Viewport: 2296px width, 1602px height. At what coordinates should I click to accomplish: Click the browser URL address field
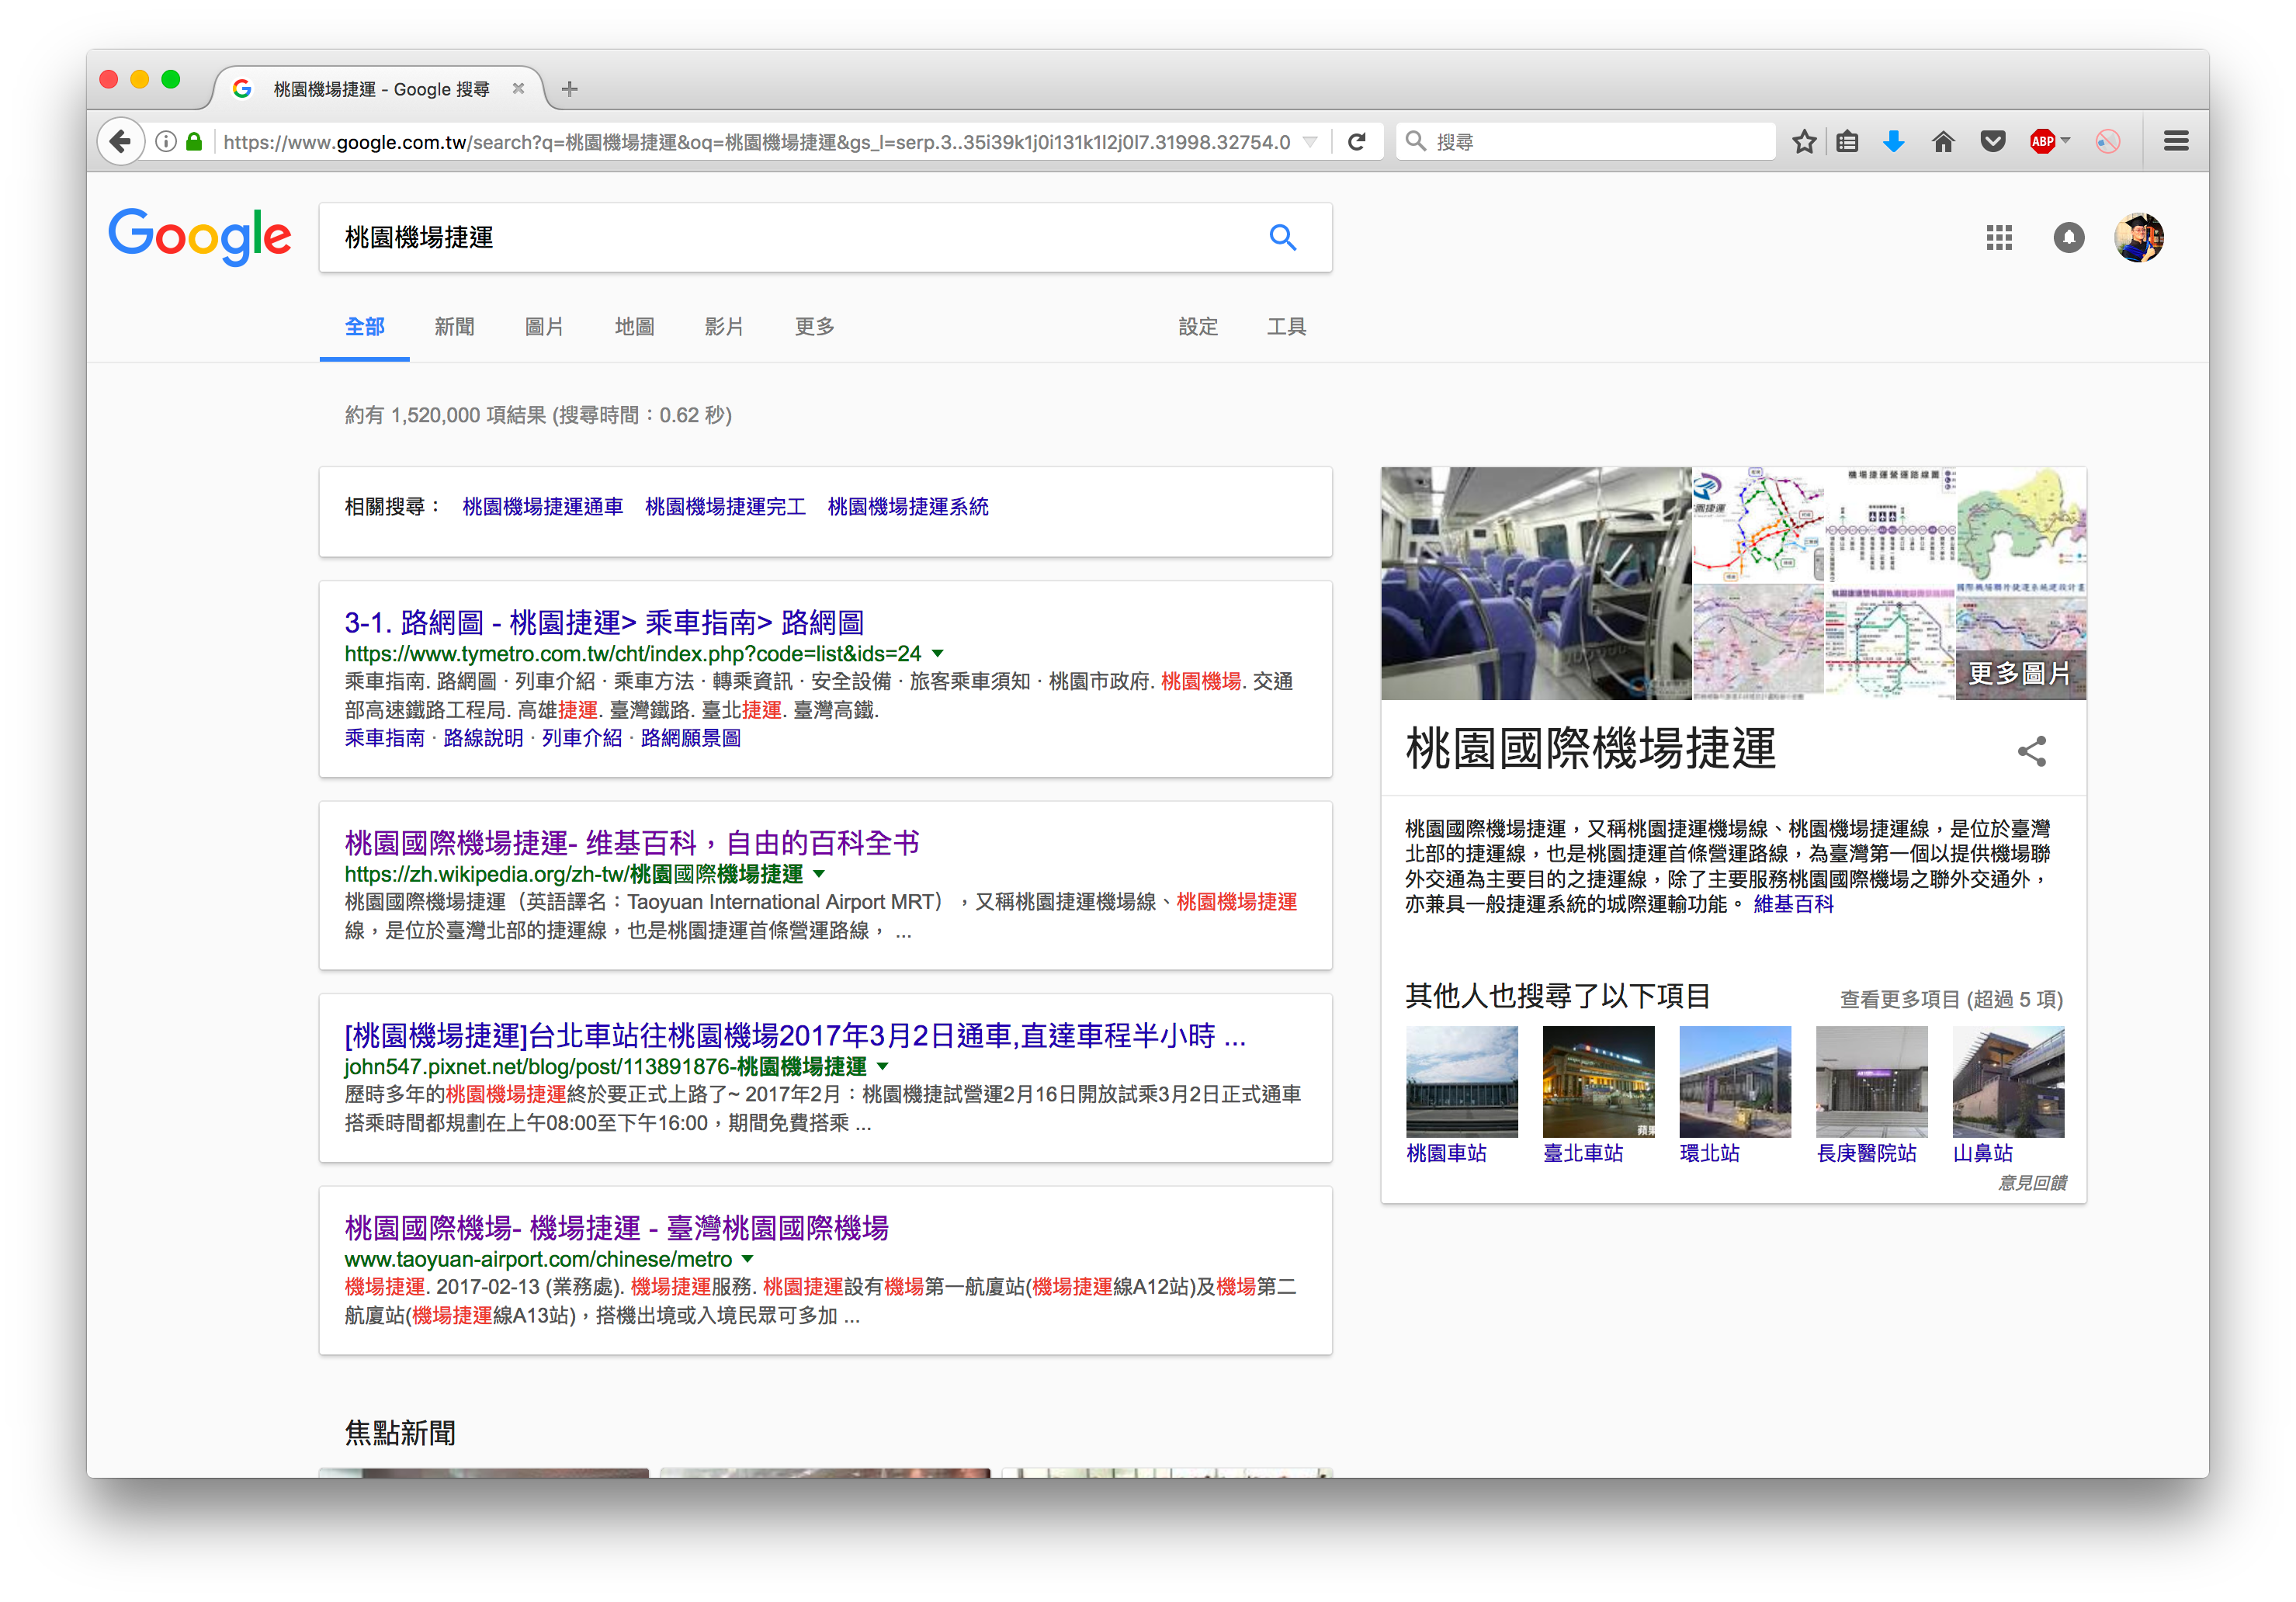pos(756,142)
